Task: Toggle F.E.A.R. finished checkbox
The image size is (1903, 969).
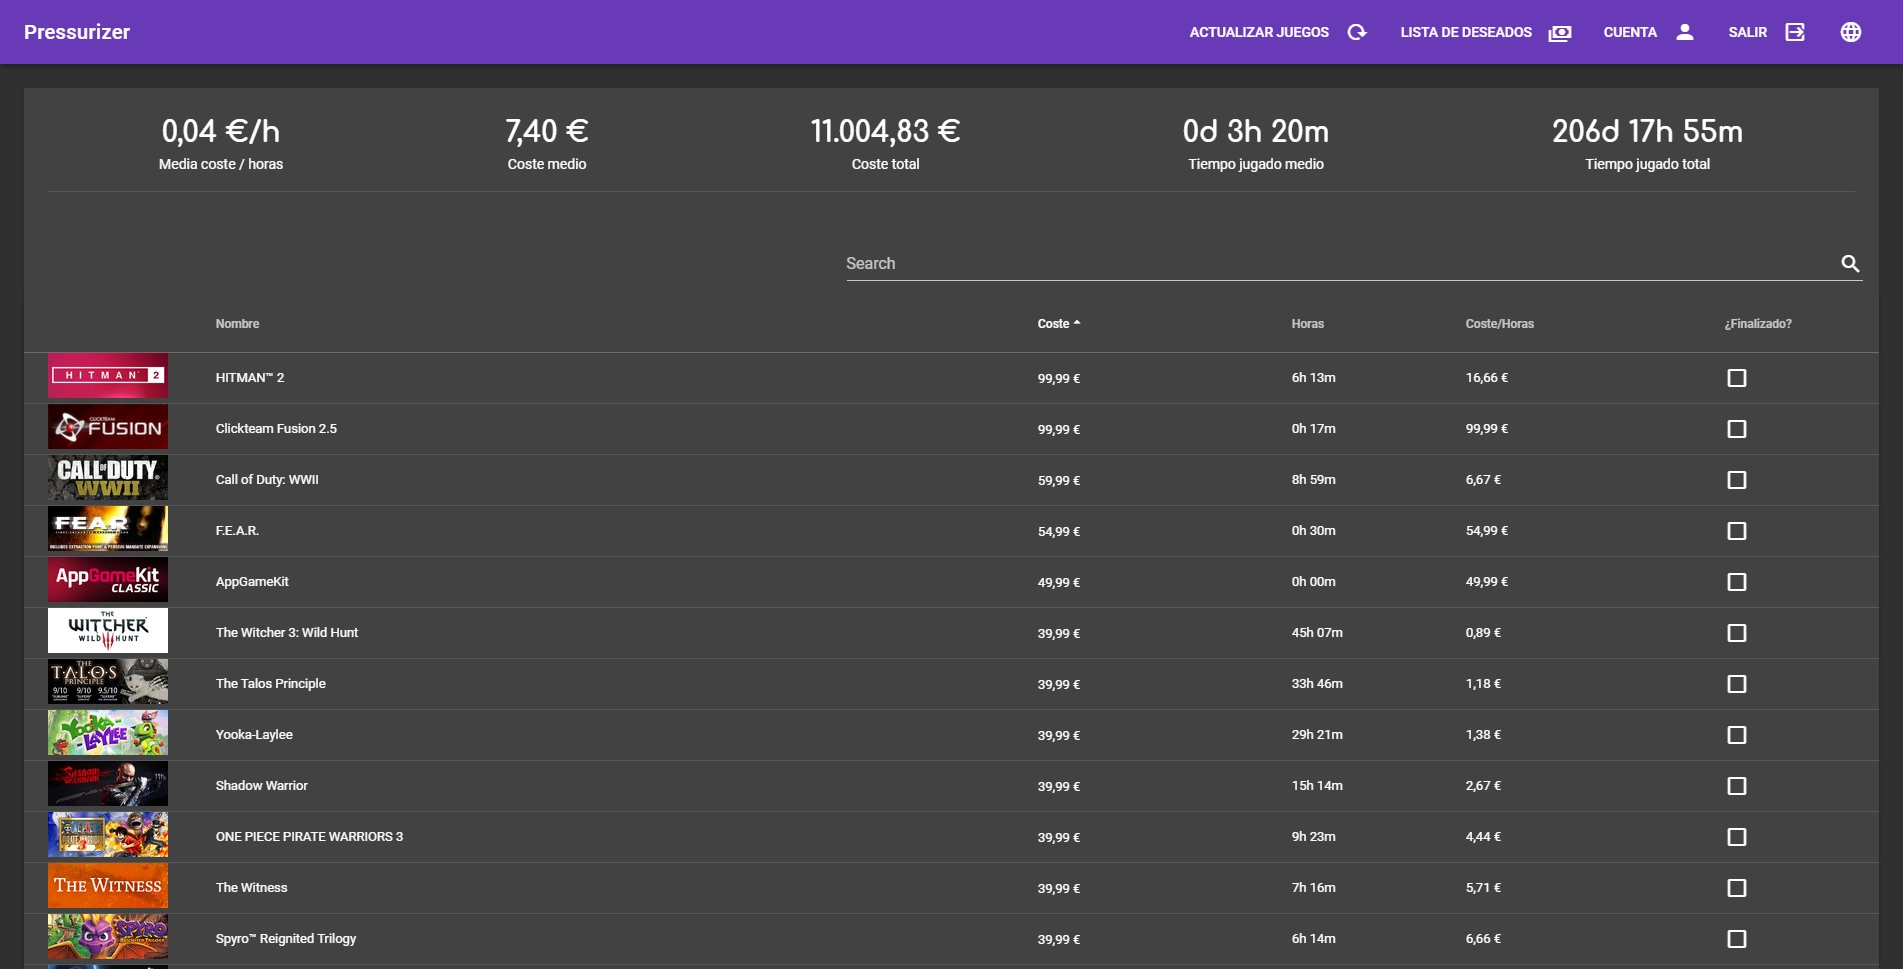Action: click(1737, 531)
